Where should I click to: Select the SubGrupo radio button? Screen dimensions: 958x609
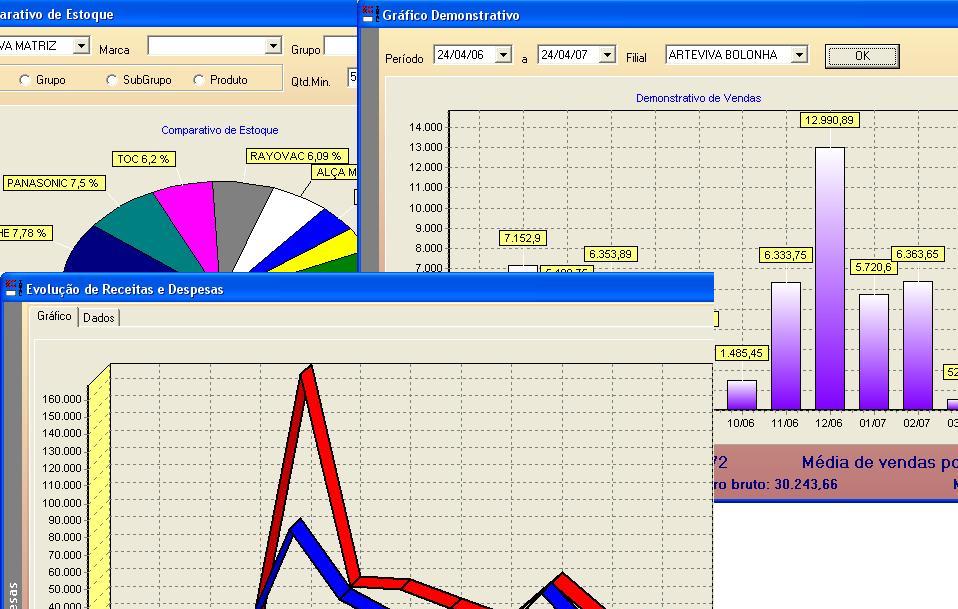pyautogui.click(x=112, y=80)
